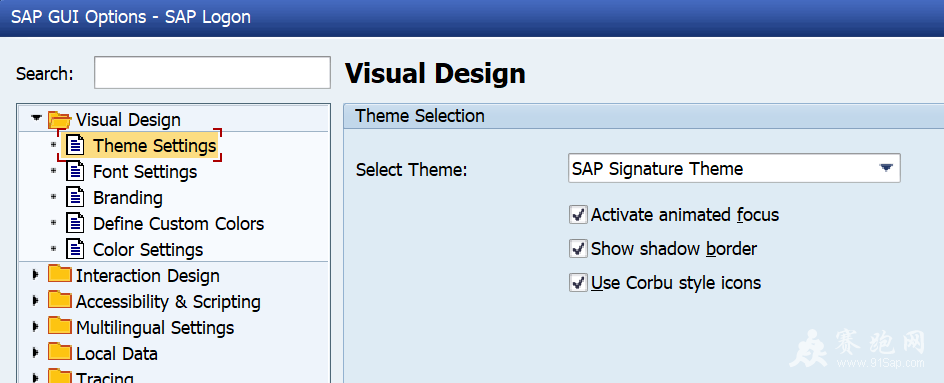Click the Interaction Design folder icon
Image resolution: width=944 pixels, height=383 pixels.
tap(60, 274)
